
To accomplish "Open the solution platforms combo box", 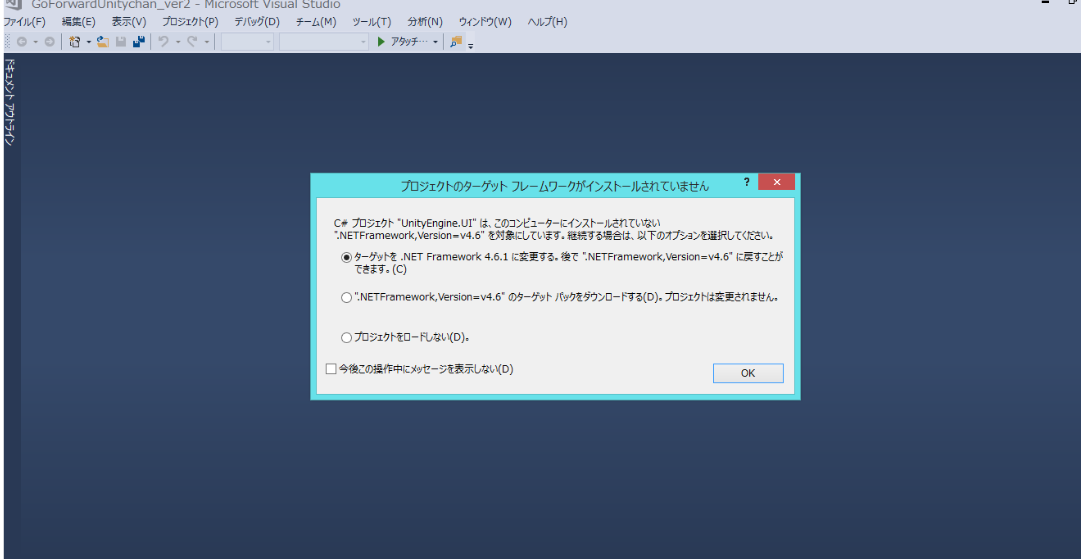I will coord(324,42).
